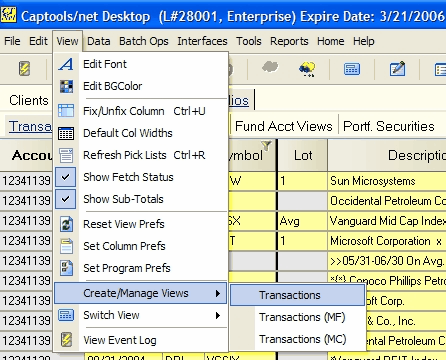Toggle the filter icon on the Symbol column
The width and height of the screenshot is (446, 360).
tap(266, 145)
